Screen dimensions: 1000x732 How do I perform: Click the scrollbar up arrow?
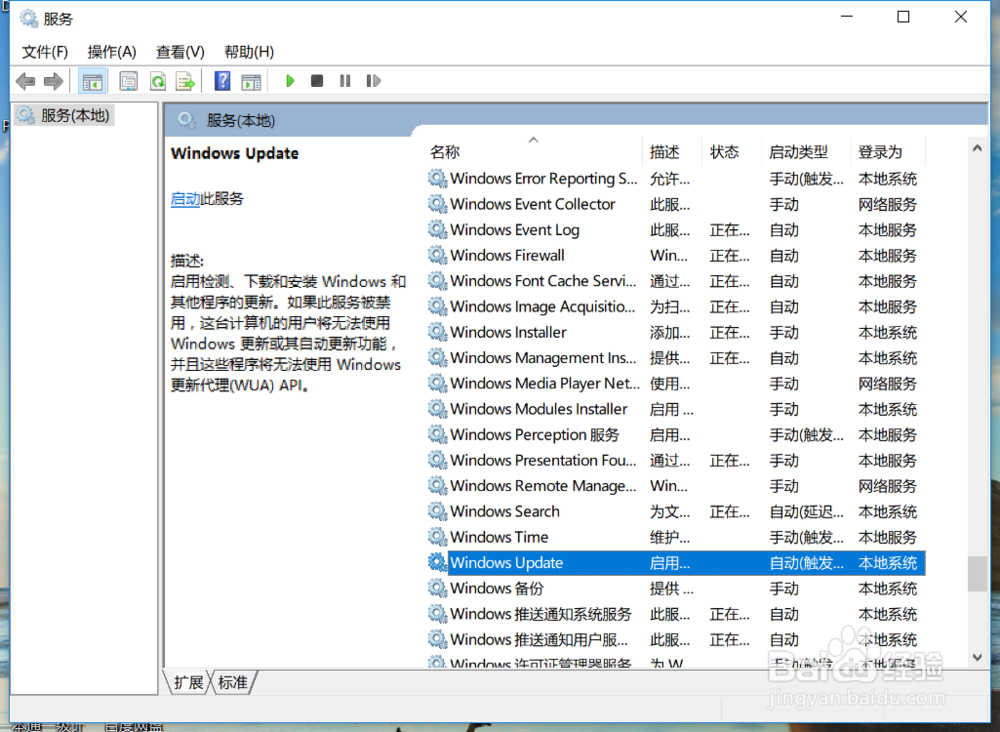click(977, 148)
